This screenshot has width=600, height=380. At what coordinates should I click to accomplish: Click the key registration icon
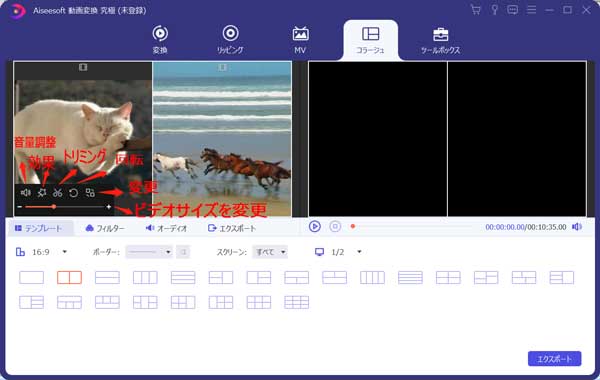point(494,10)
